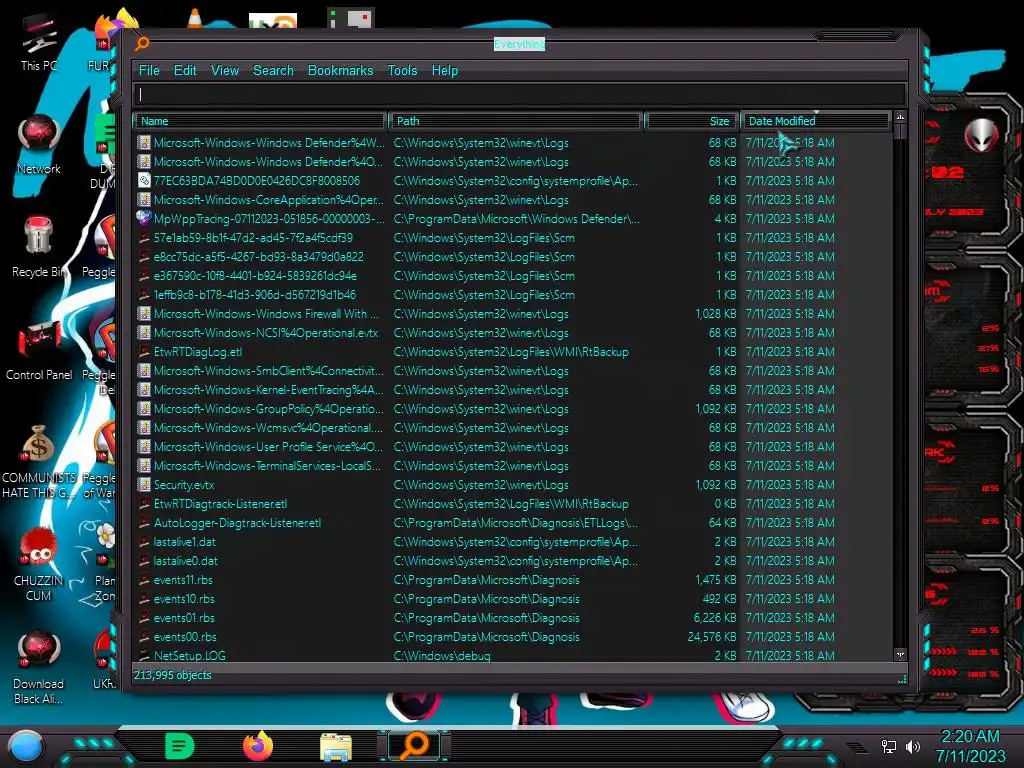Select file 1effb9c8-b178-41d3-906d-d567219d1b46
The width and height of the screenshot is (1024, 768).
click(x=255, y=295)
